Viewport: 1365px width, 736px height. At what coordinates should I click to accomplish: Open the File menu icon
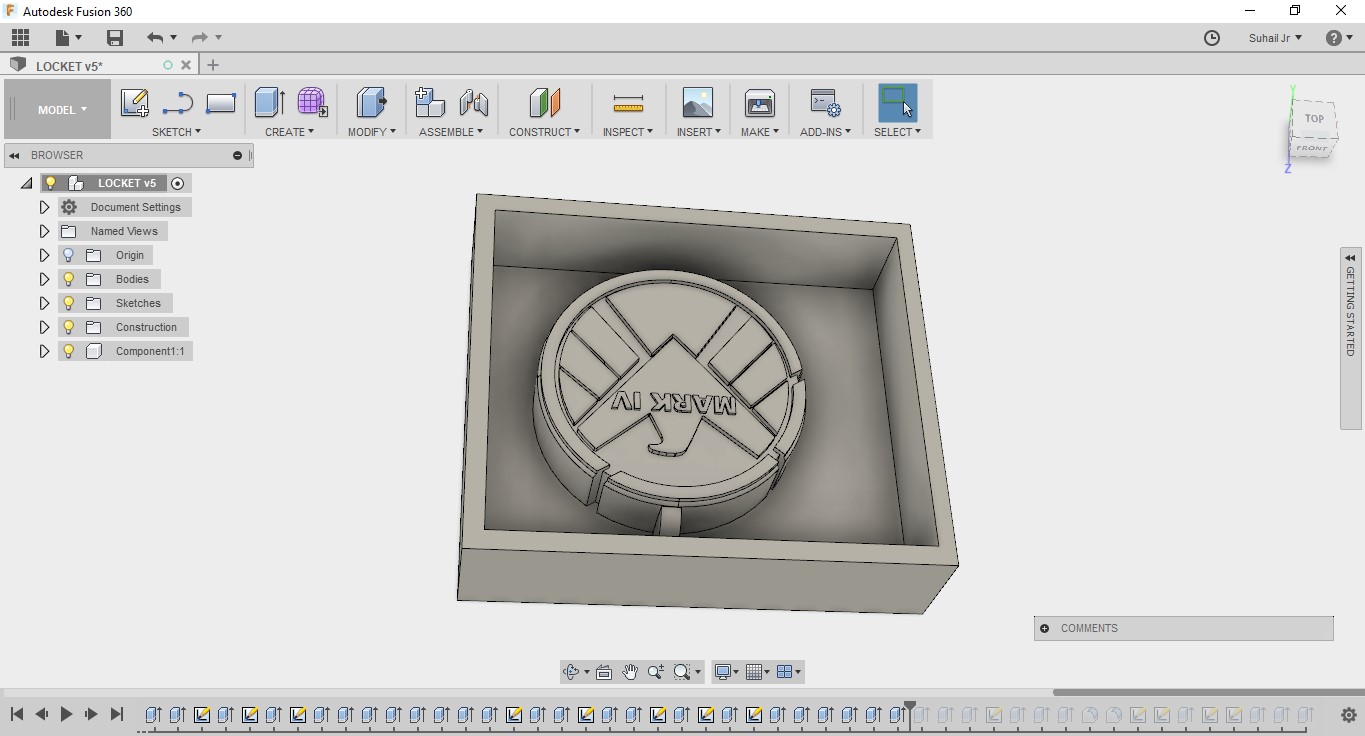click(x=68, y=38)
